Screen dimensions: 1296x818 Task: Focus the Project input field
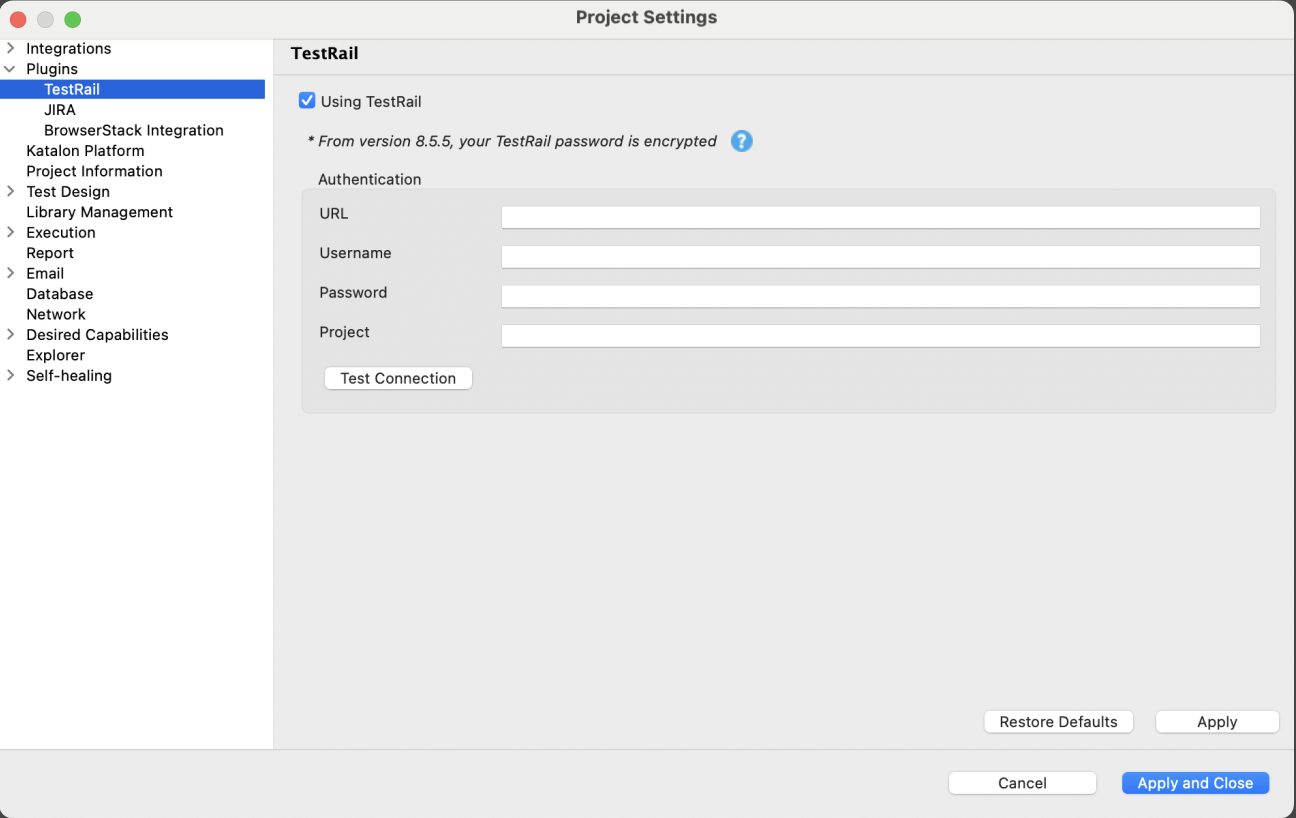[x=880, y=335]
